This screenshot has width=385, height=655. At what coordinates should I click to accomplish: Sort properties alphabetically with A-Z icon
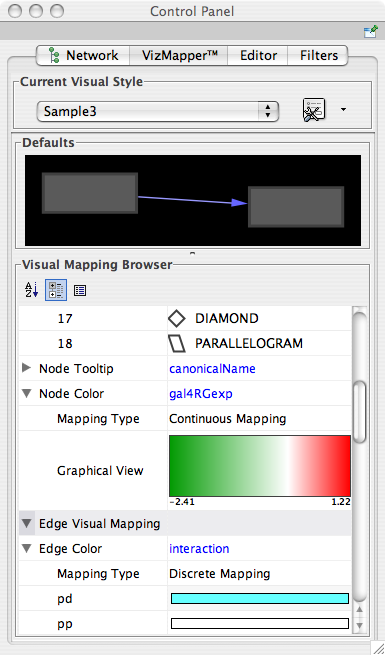[x=32, y=290]
